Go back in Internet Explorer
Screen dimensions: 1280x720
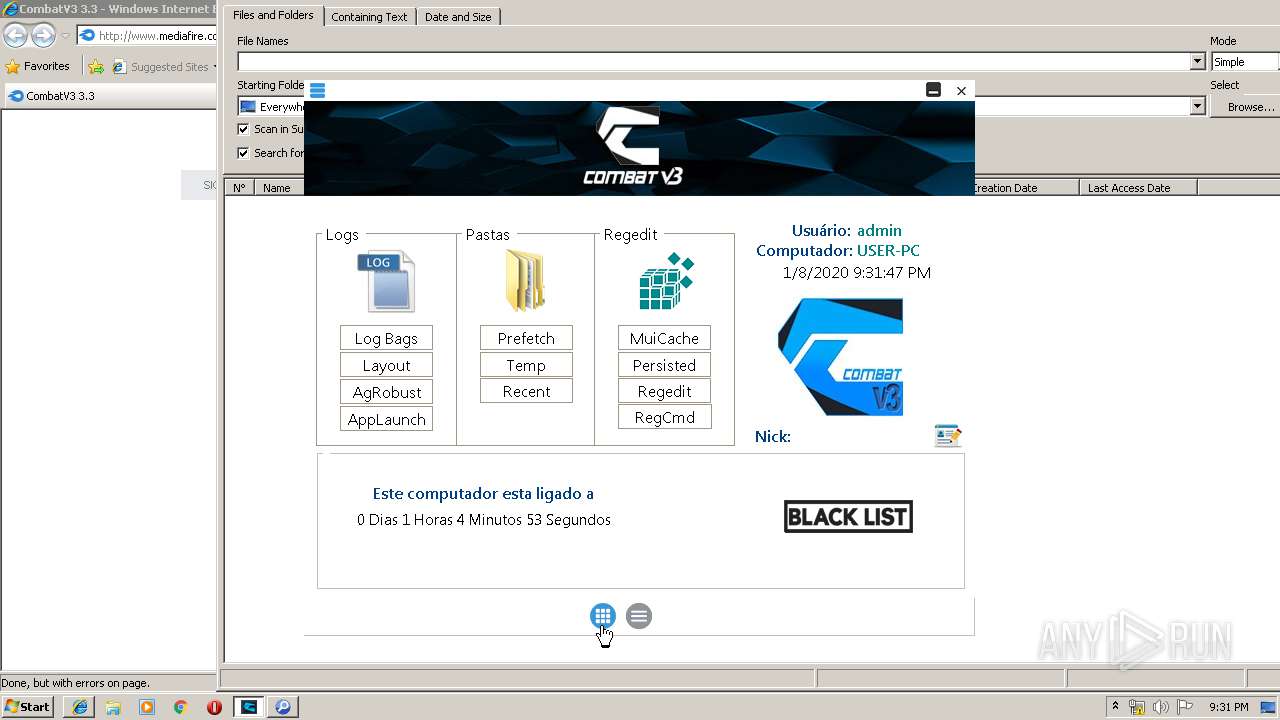coord(15,36)
